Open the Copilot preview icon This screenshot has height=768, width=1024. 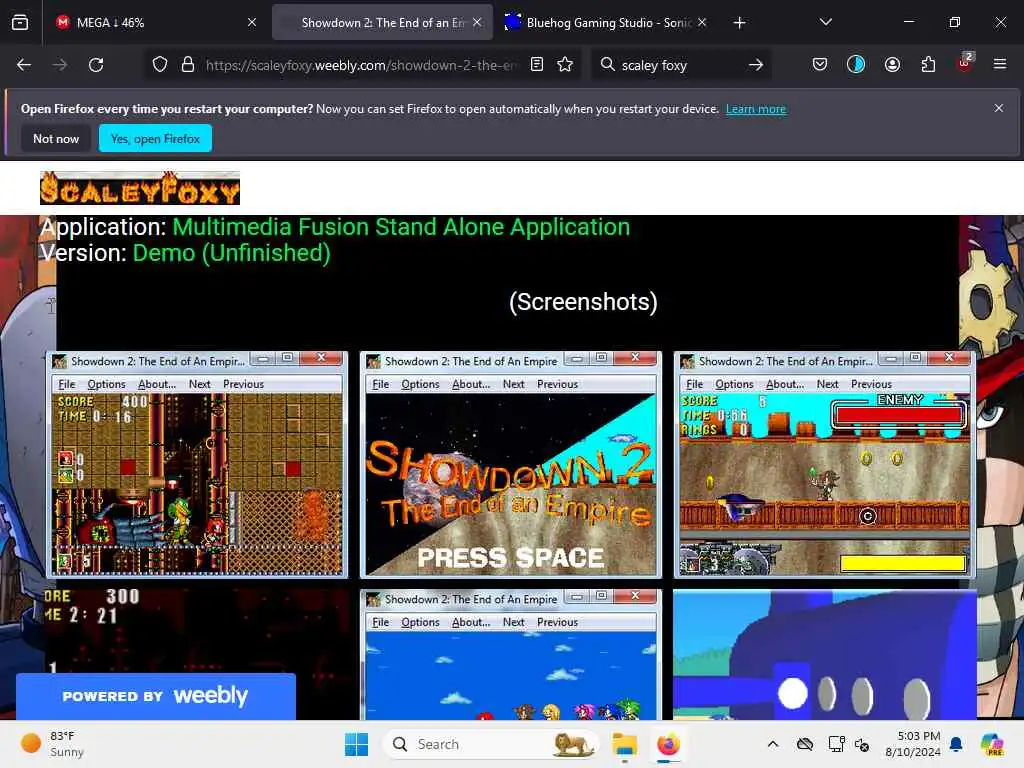992,744
